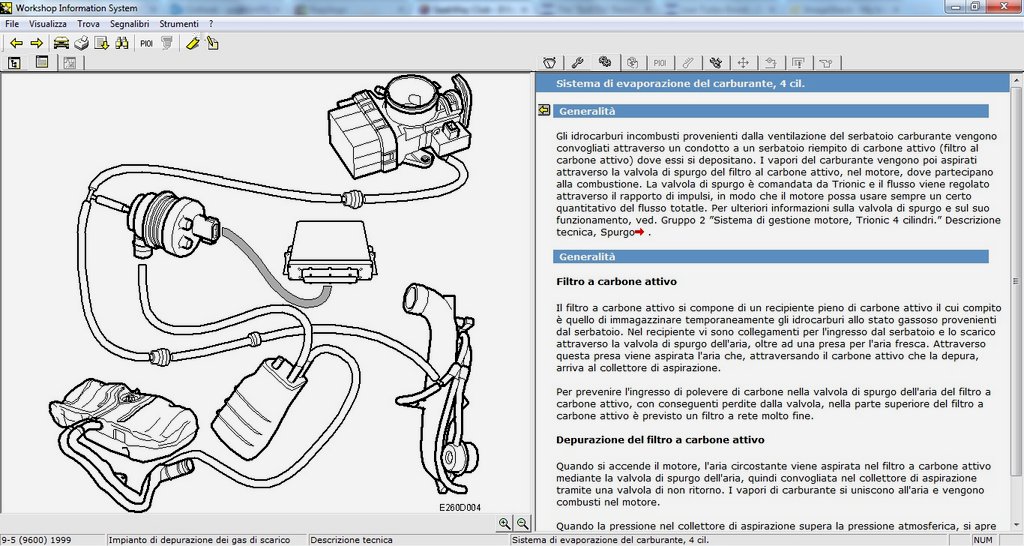1024x546 pixels.
Task: Click the pencil note icon
Action: click(x=212, y=44)
